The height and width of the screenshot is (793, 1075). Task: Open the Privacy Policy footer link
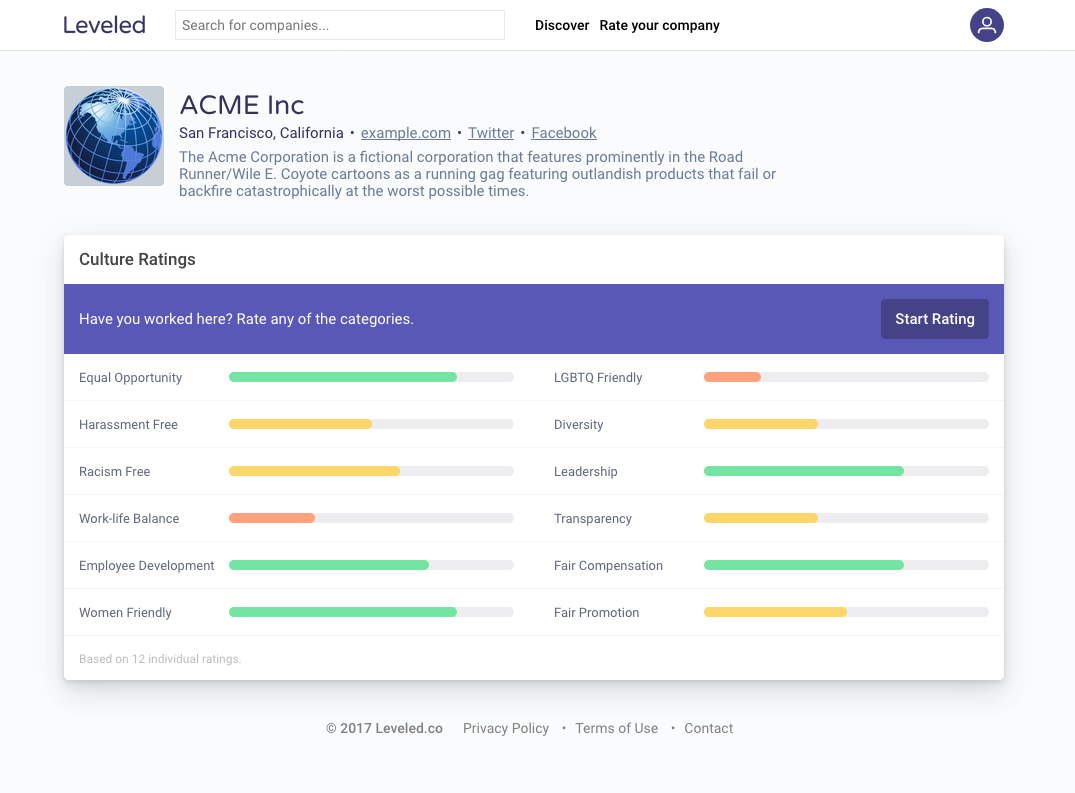(506, 728)
